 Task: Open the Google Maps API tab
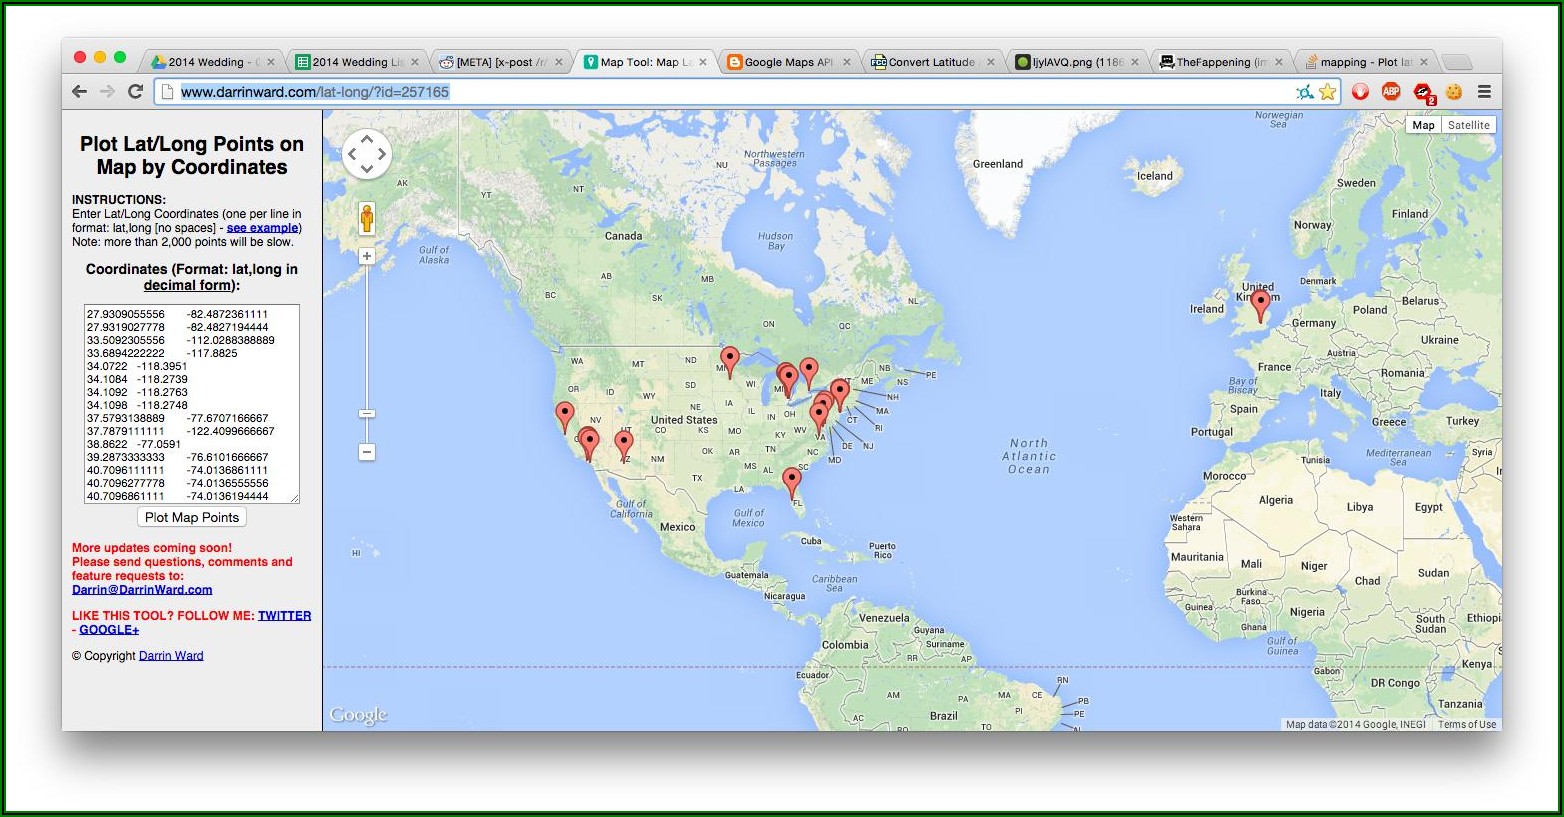coord(787,62)
